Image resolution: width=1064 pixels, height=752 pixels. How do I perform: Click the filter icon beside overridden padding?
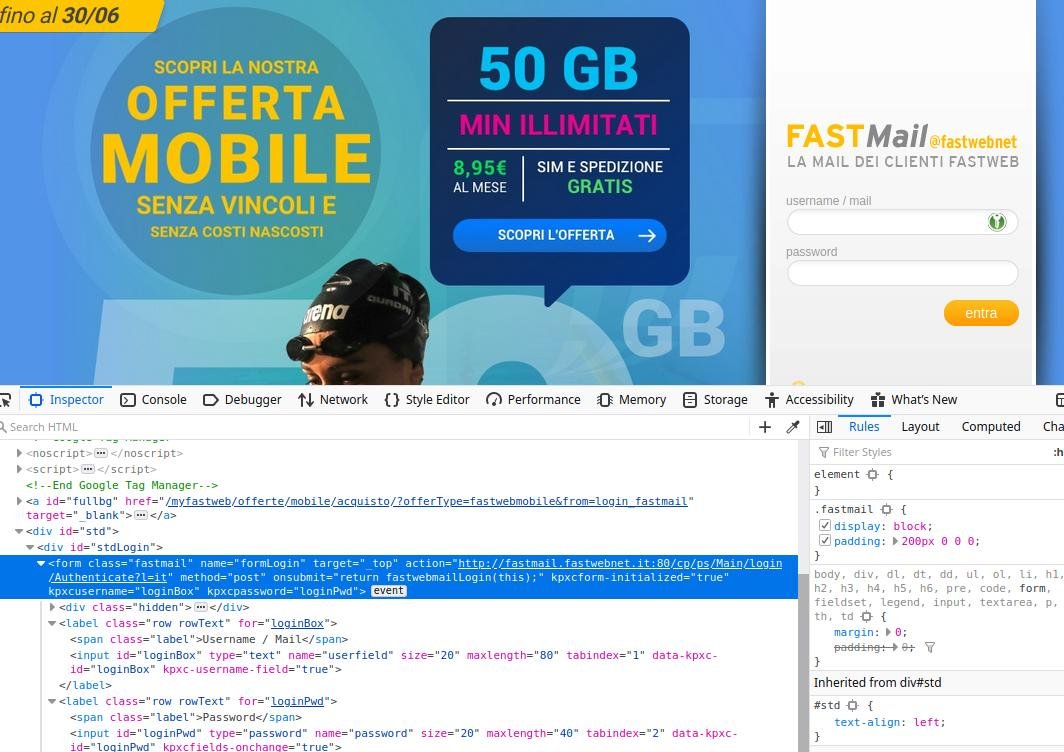[930, 647]
